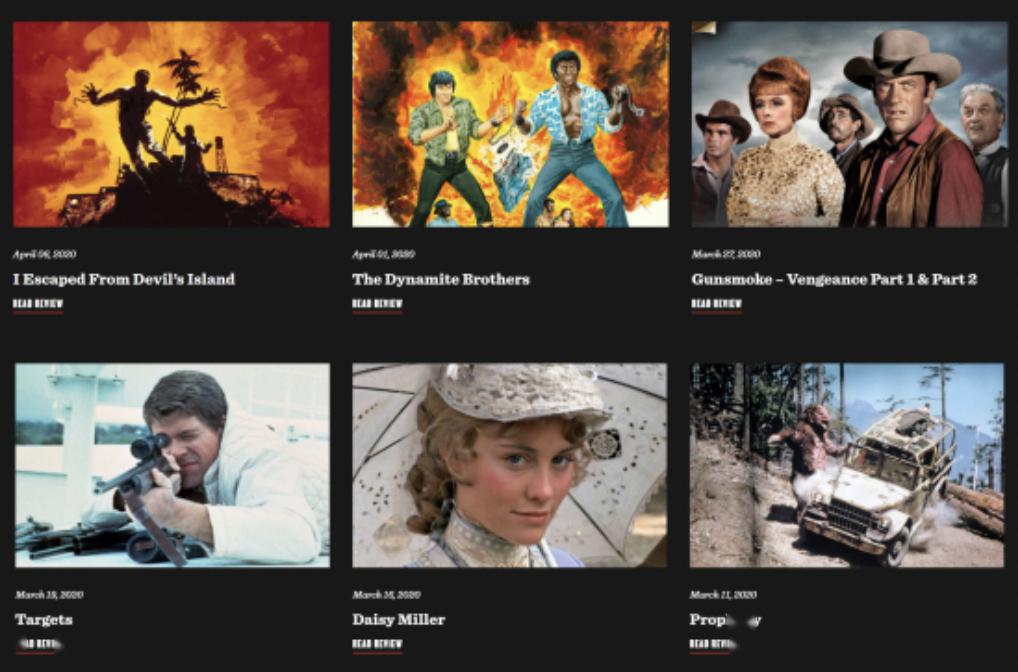Click the Prophecy title link
Image resolution: width=1018 pixels, height=672 pixels.
(725, 619)
